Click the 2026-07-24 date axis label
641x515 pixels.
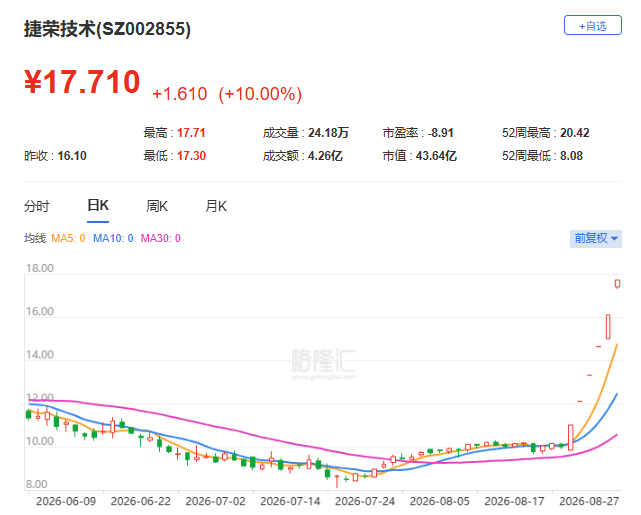click(x=365, y=501)
